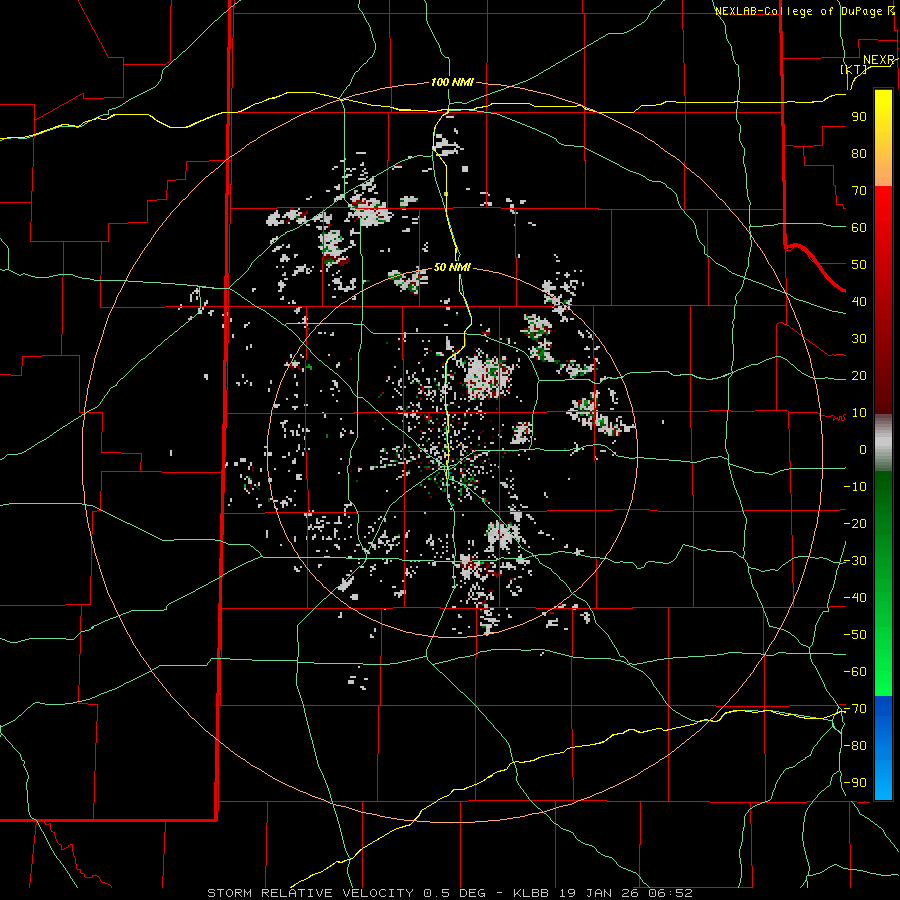The height and width of the screenshot is (900, 900).
Task: Click the 80 value on velocity scale
Action: 859,153
